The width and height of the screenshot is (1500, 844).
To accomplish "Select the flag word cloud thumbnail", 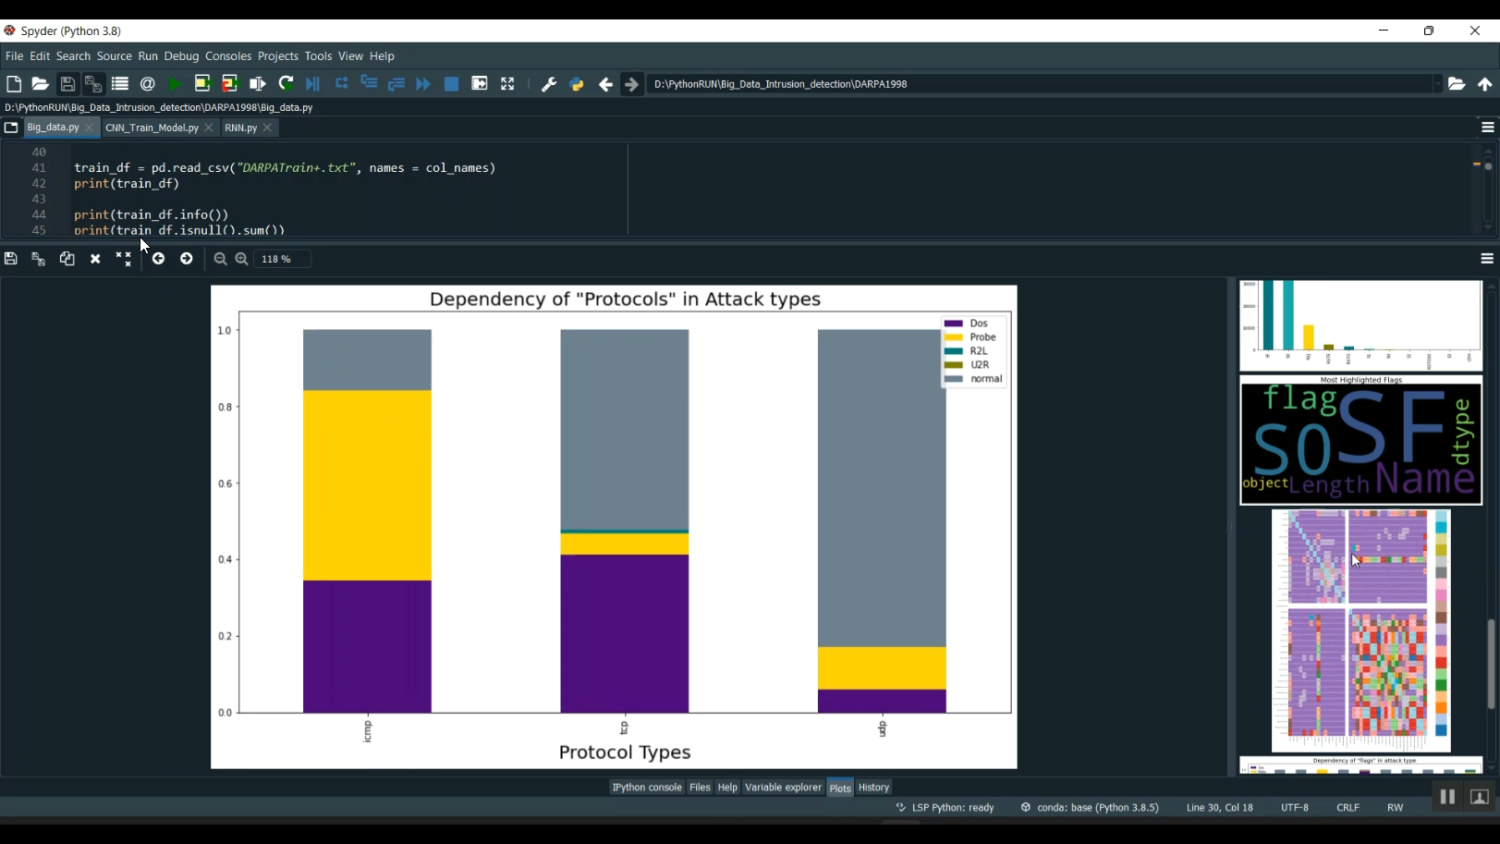I will click(1360, 442).
